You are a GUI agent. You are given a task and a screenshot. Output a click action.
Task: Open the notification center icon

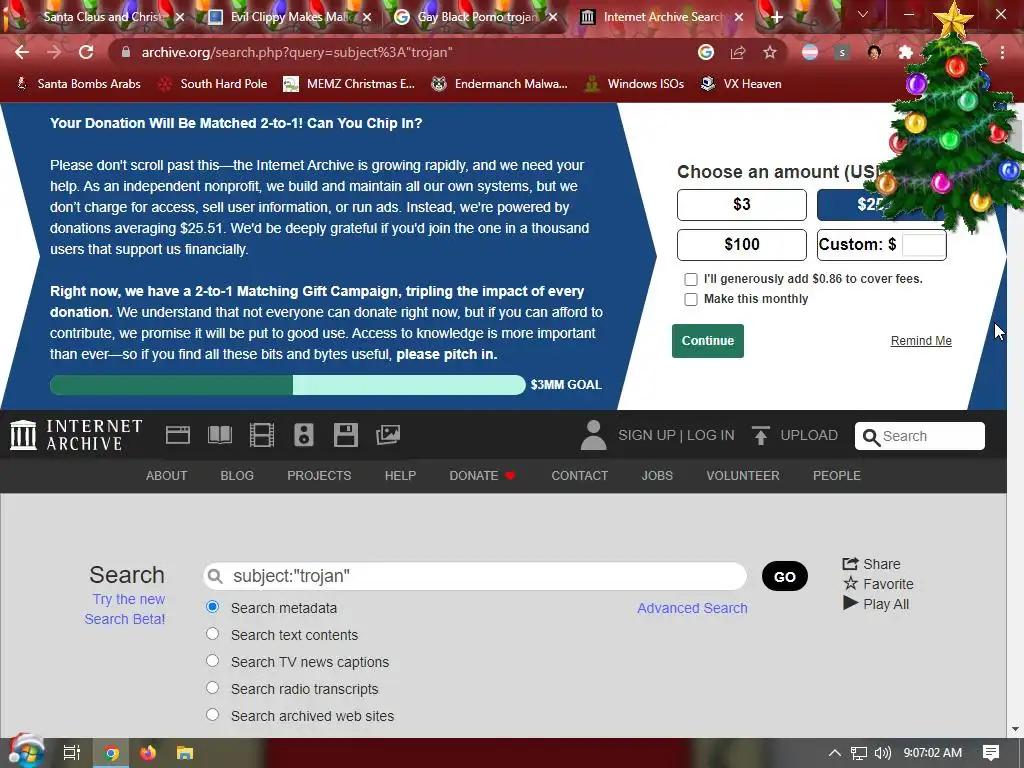point(991,753)
